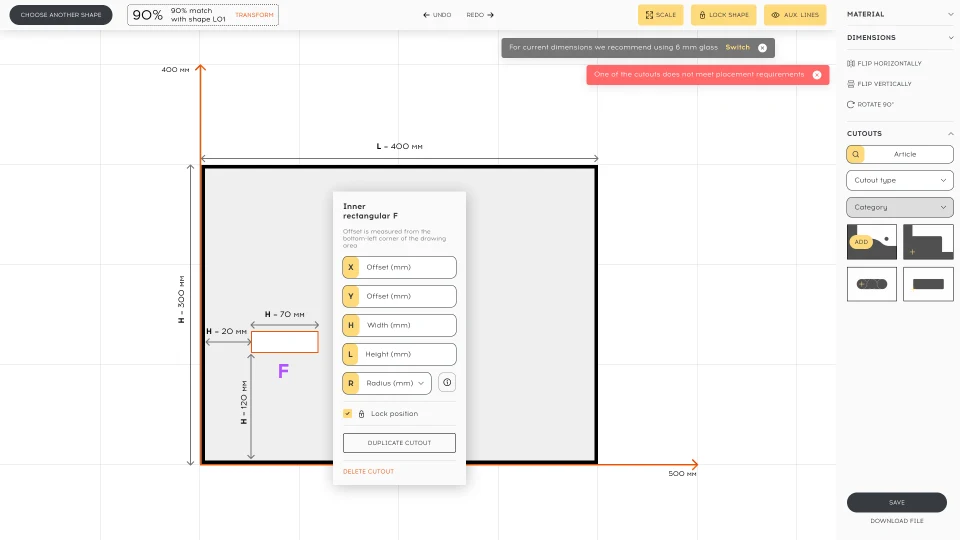Viewport: 960px width, 540px height.
Task: Open the Category dropdown
Action: (x=900, y=208)
